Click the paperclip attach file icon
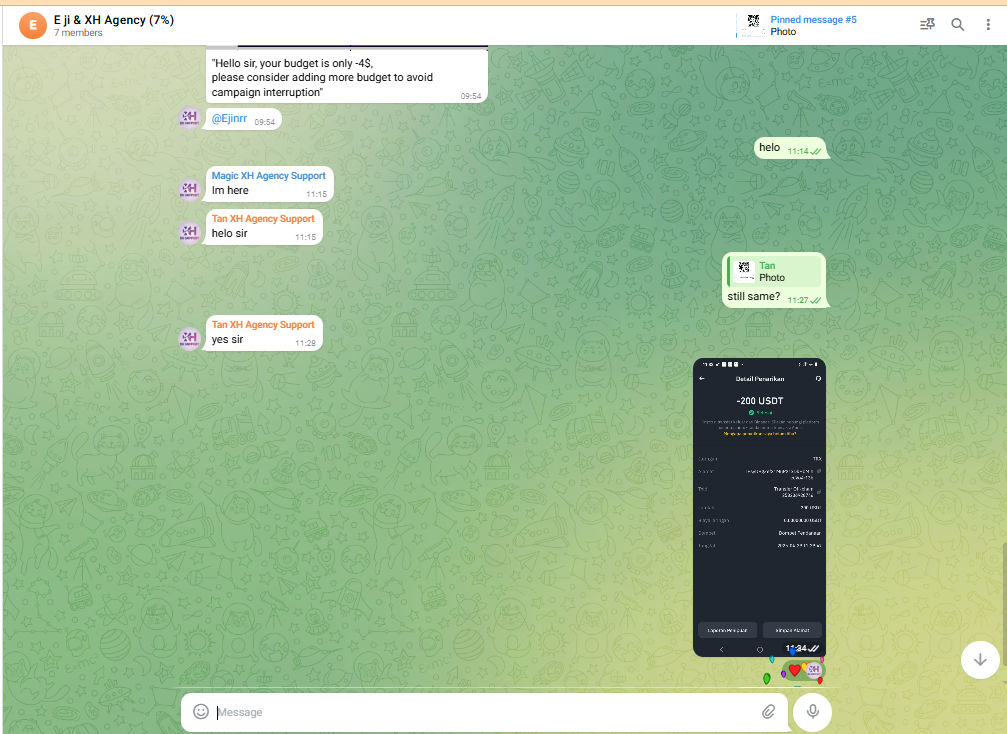The image size is (1007, 734). point(768,712)
